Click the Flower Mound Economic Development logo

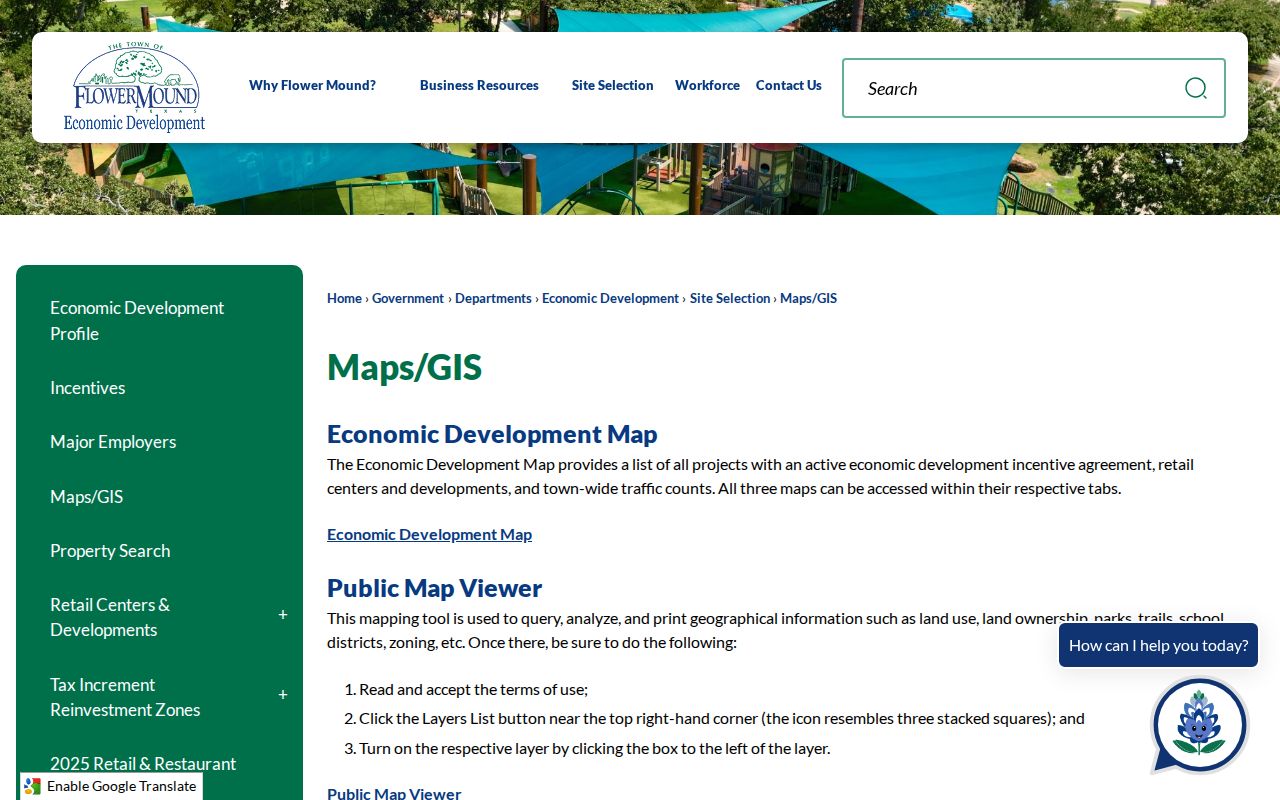click(135, 88)
